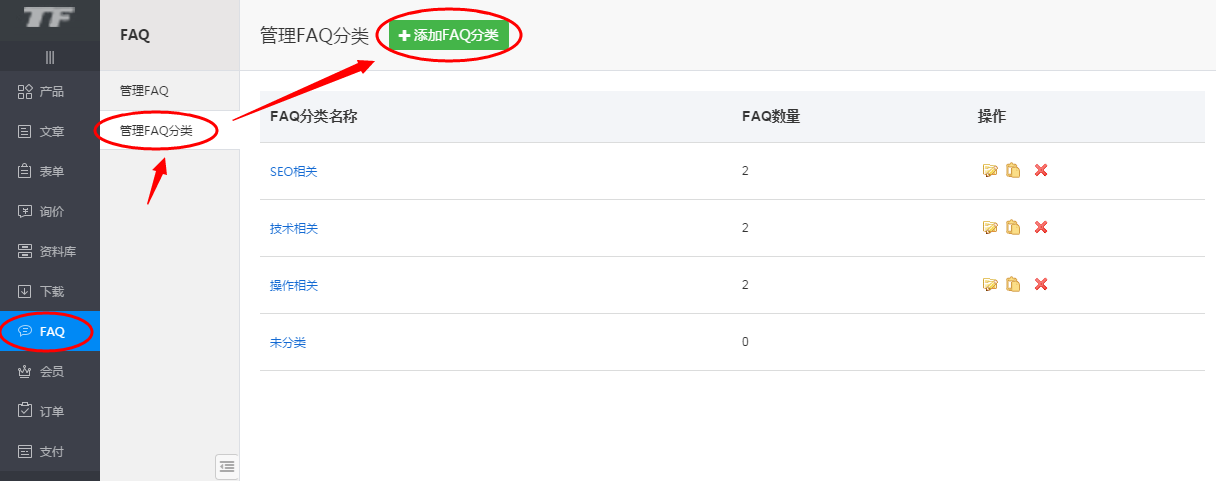Collapse the main sidebar with the bars icon
The image size is (1216, 481).
pos(50,58)
